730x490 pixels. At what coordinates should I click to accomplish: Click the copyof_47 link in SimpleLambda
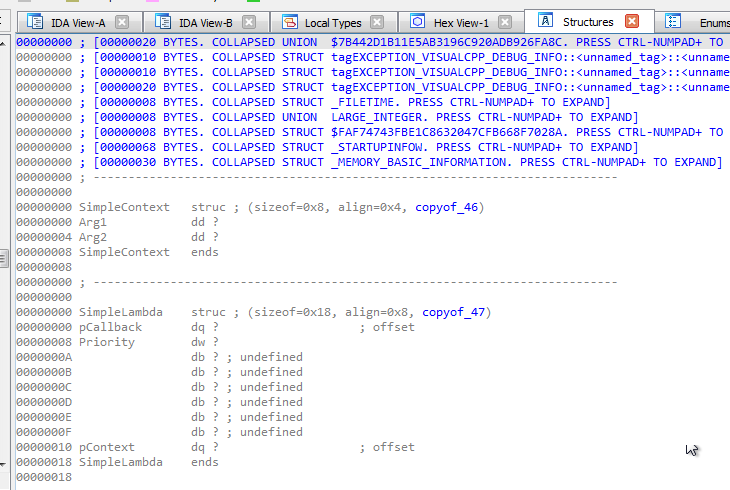454,312
